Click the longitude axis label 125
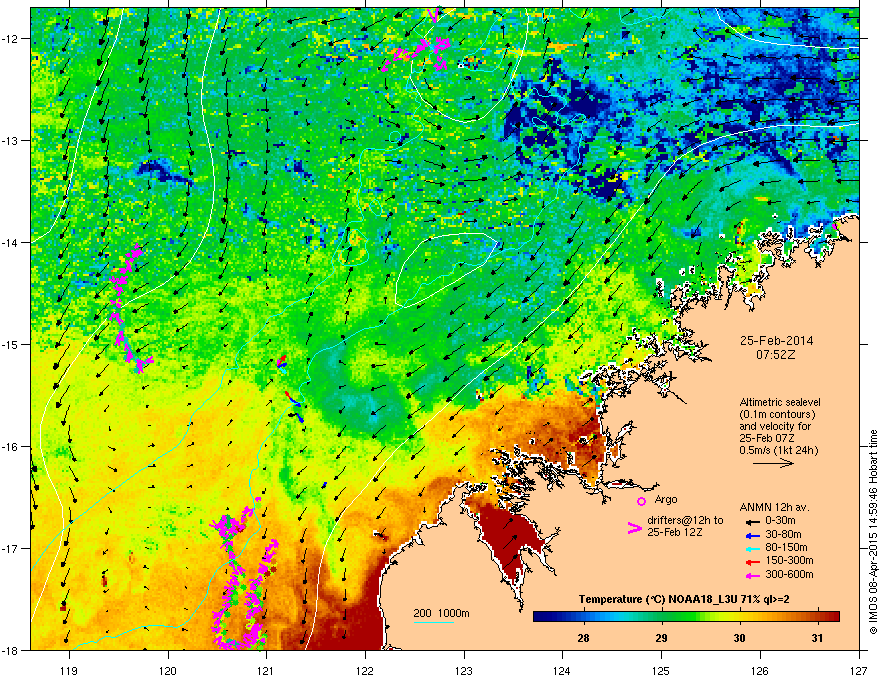 point(661,670)
